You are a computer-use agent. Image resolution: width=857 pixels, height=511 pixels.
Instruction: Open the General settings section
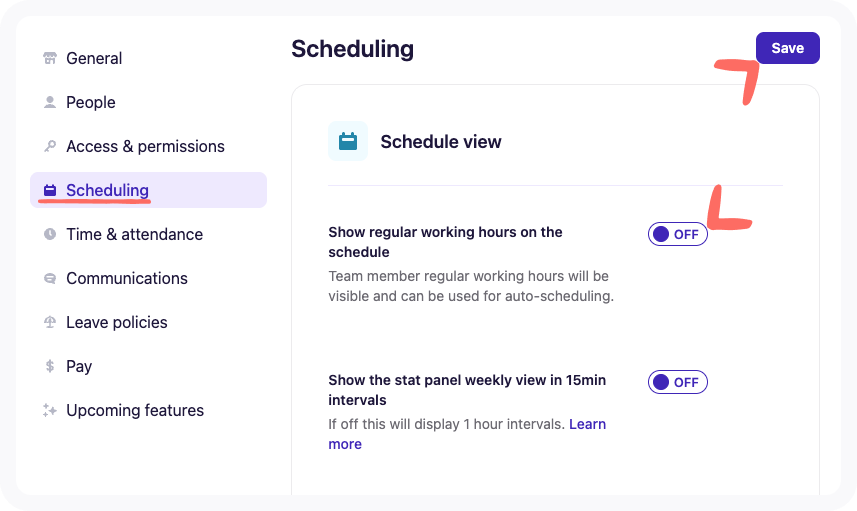[x=94, y=58]
